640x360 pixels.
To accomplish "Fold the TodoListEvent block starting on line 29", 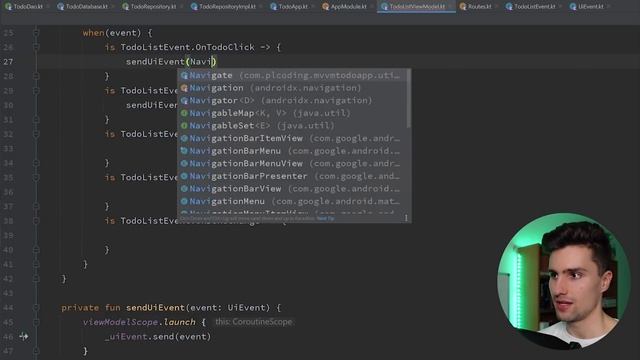I will 36,91.
